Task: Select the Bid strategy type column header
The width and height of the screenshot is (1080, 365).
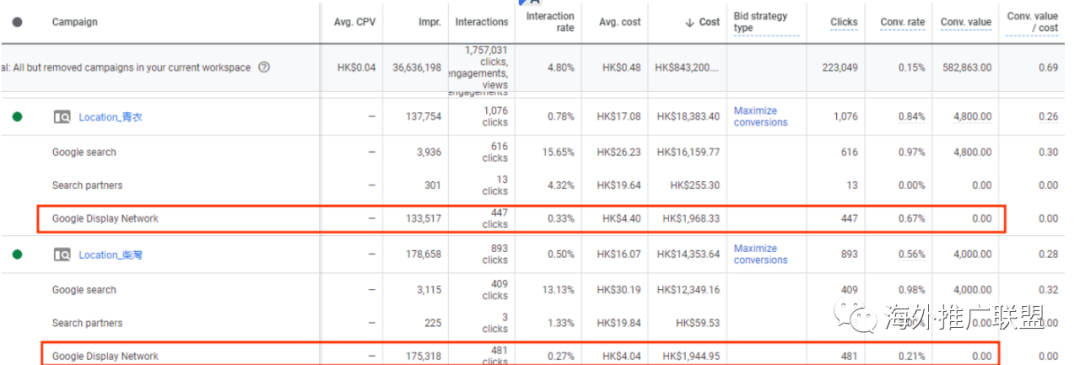Action: 760,21
